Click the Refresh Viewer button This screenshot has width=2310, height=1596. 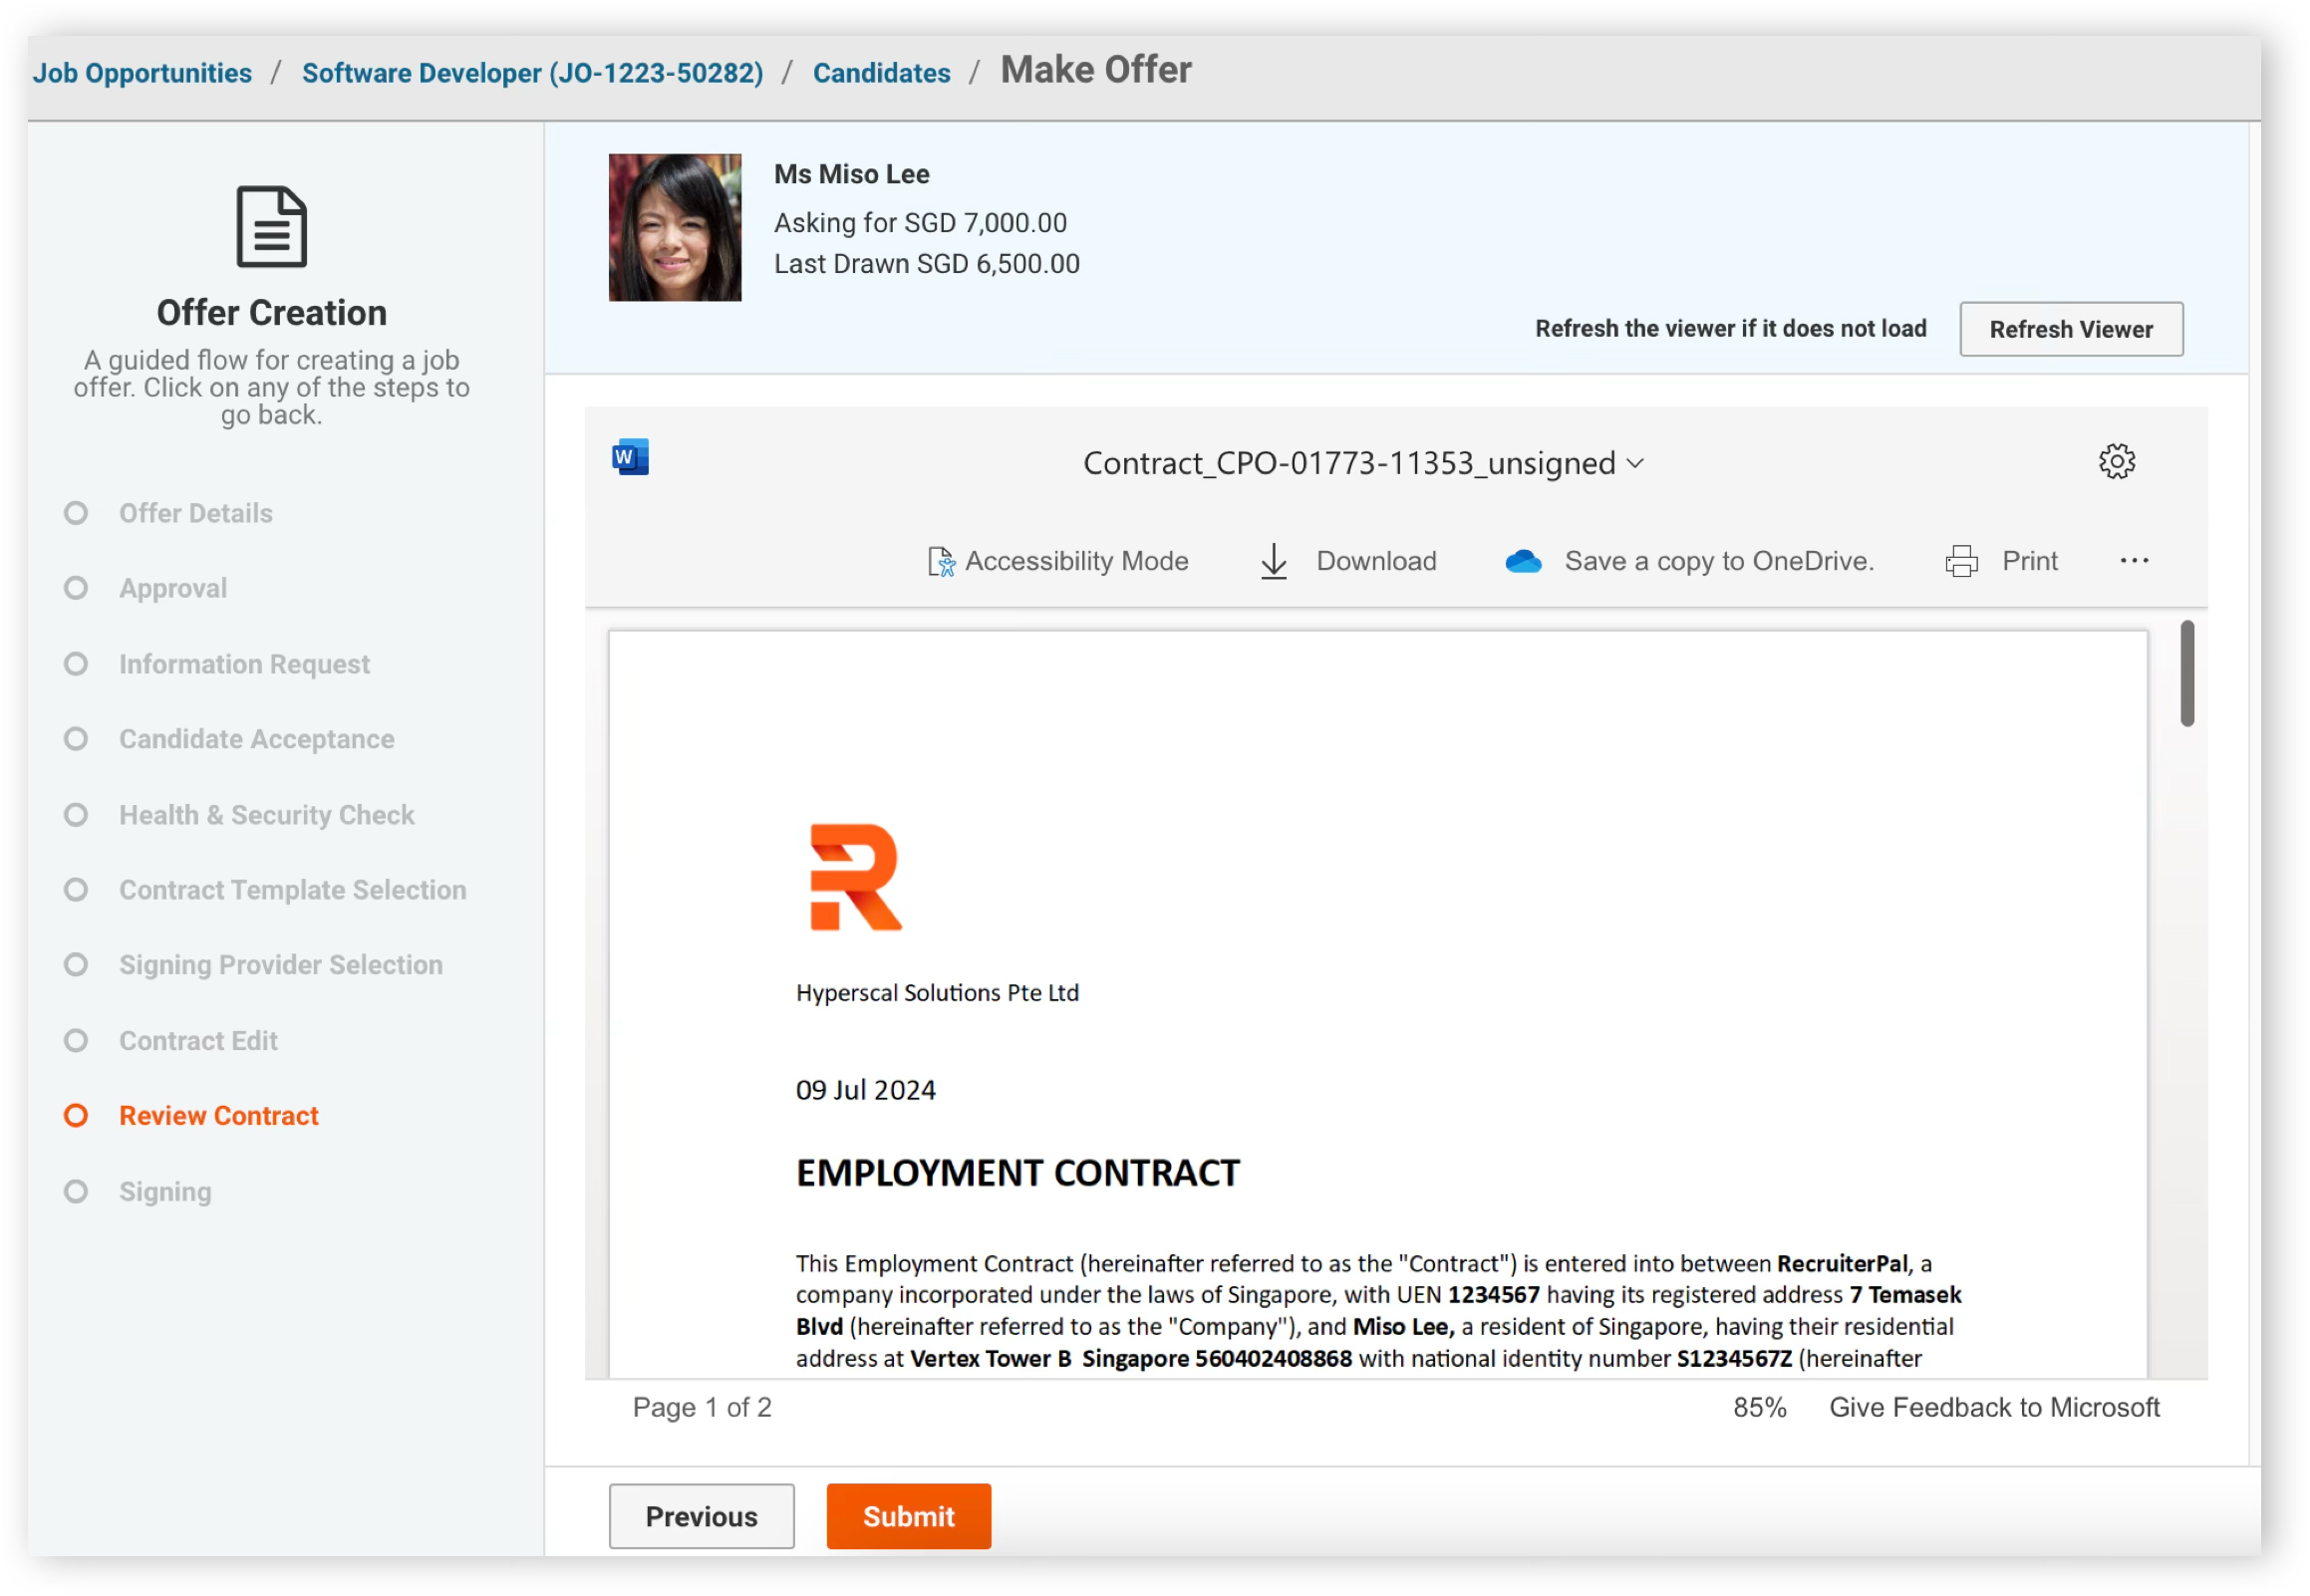click(2071, 329)
